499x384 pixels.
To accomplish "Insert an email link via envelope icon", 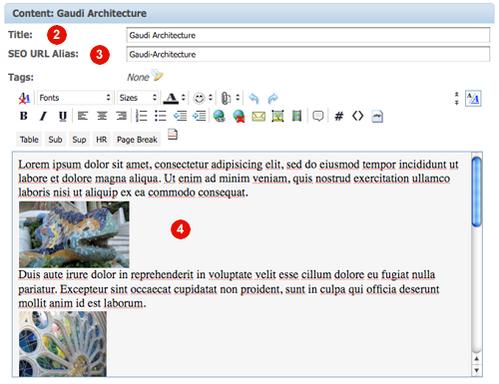I will [x=258, y=116].
